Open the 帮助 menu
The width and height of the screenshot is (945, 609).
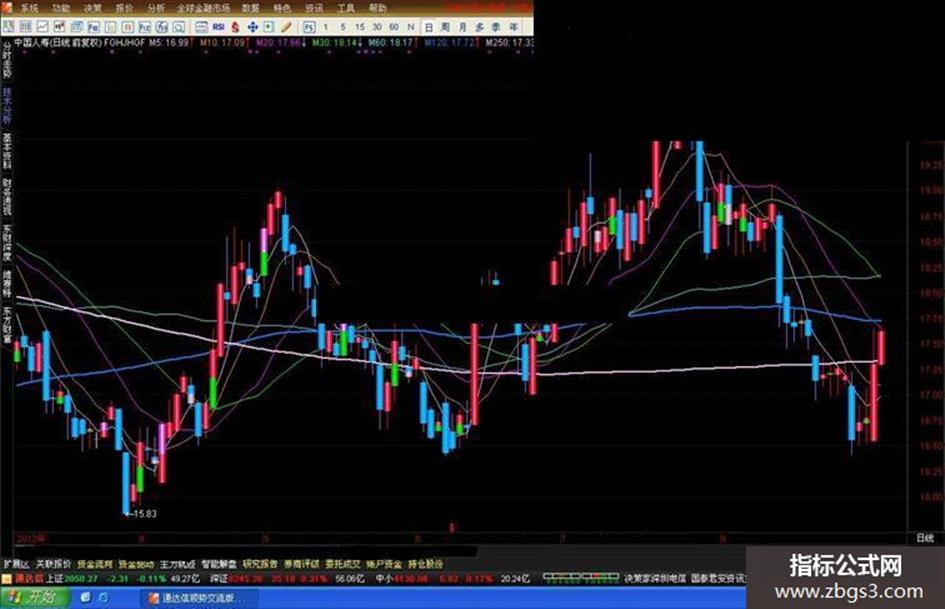(377, 8)
